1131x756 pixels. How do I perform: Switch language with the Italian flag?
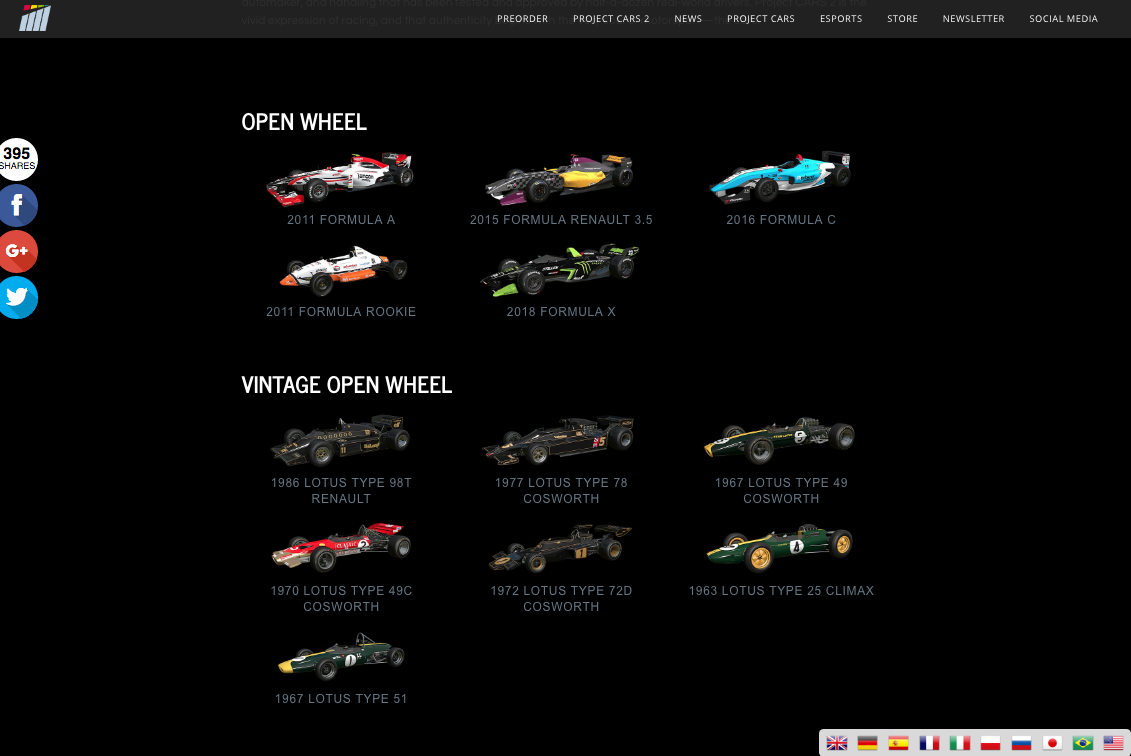[x=959, y=743]
